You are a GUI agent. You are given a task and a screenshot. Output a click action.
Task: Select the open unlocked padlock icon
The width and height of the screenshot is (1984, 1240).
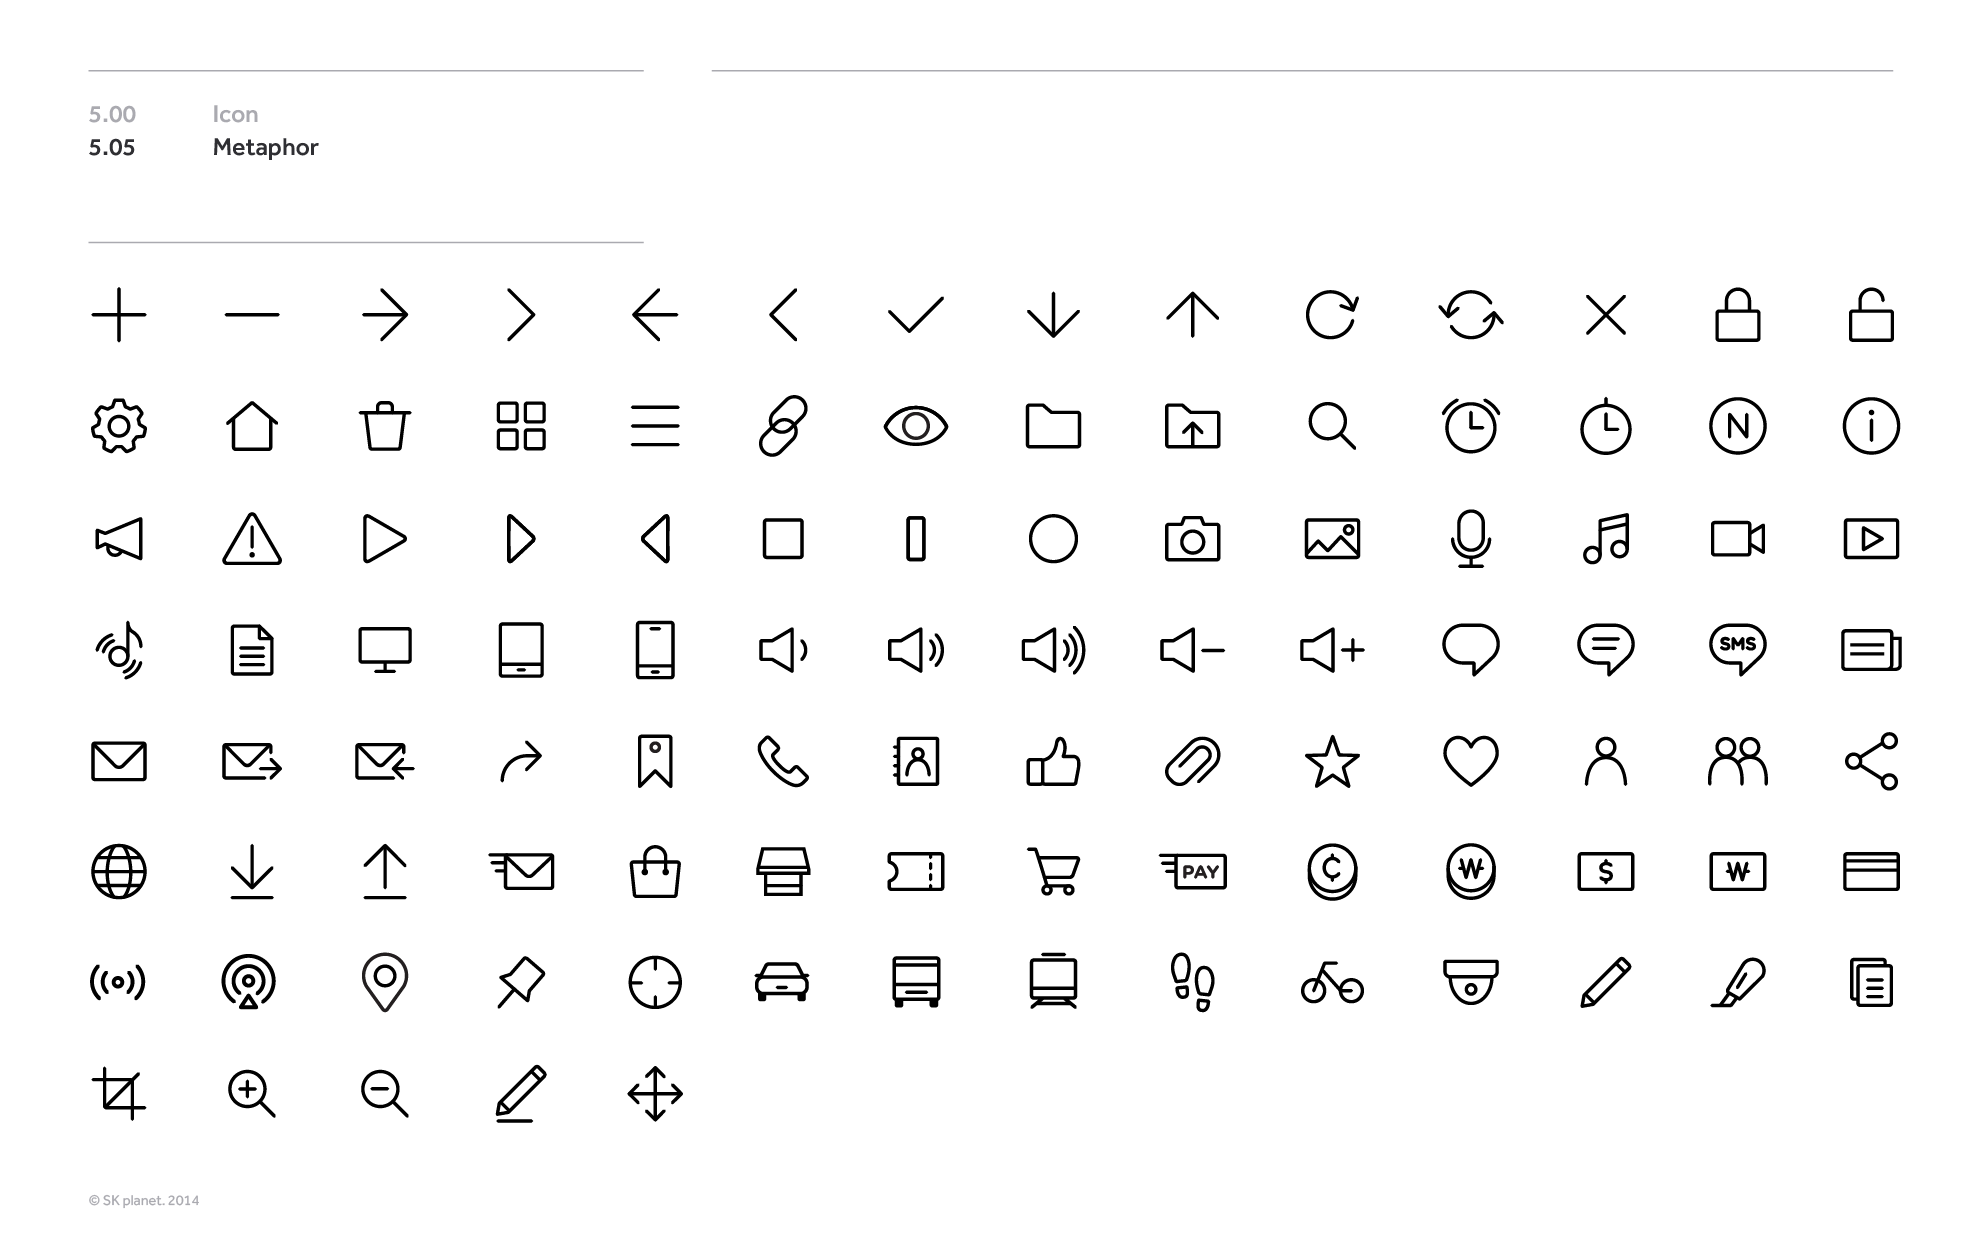coord(1871,315)
